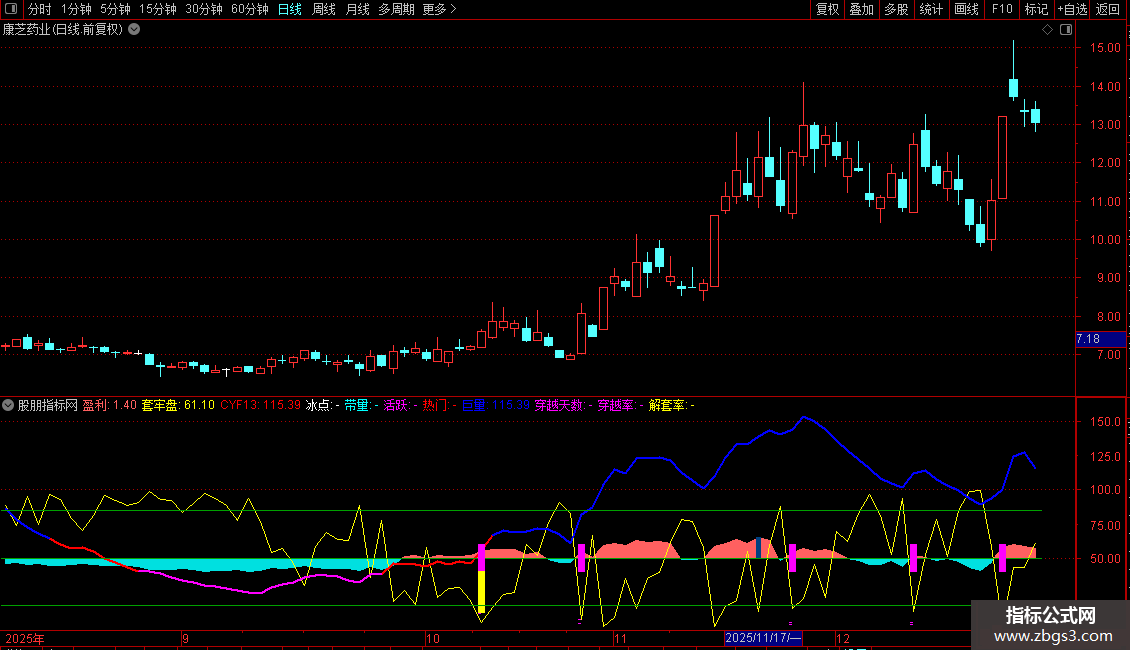Select the 日线 daily tab
This screenshot has width=1130, height=650.
click(x=290, y=9)
